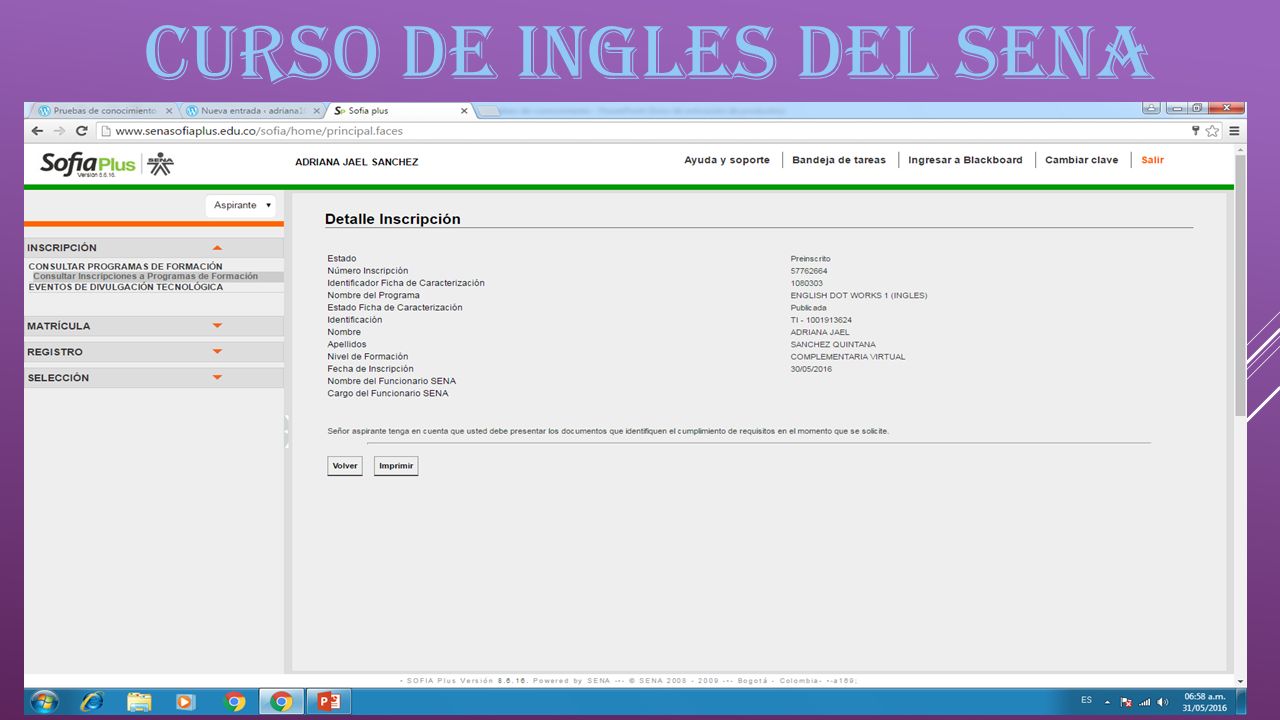
Task: Open the Chrome hamburger menu
Action: pos(1234,131)
